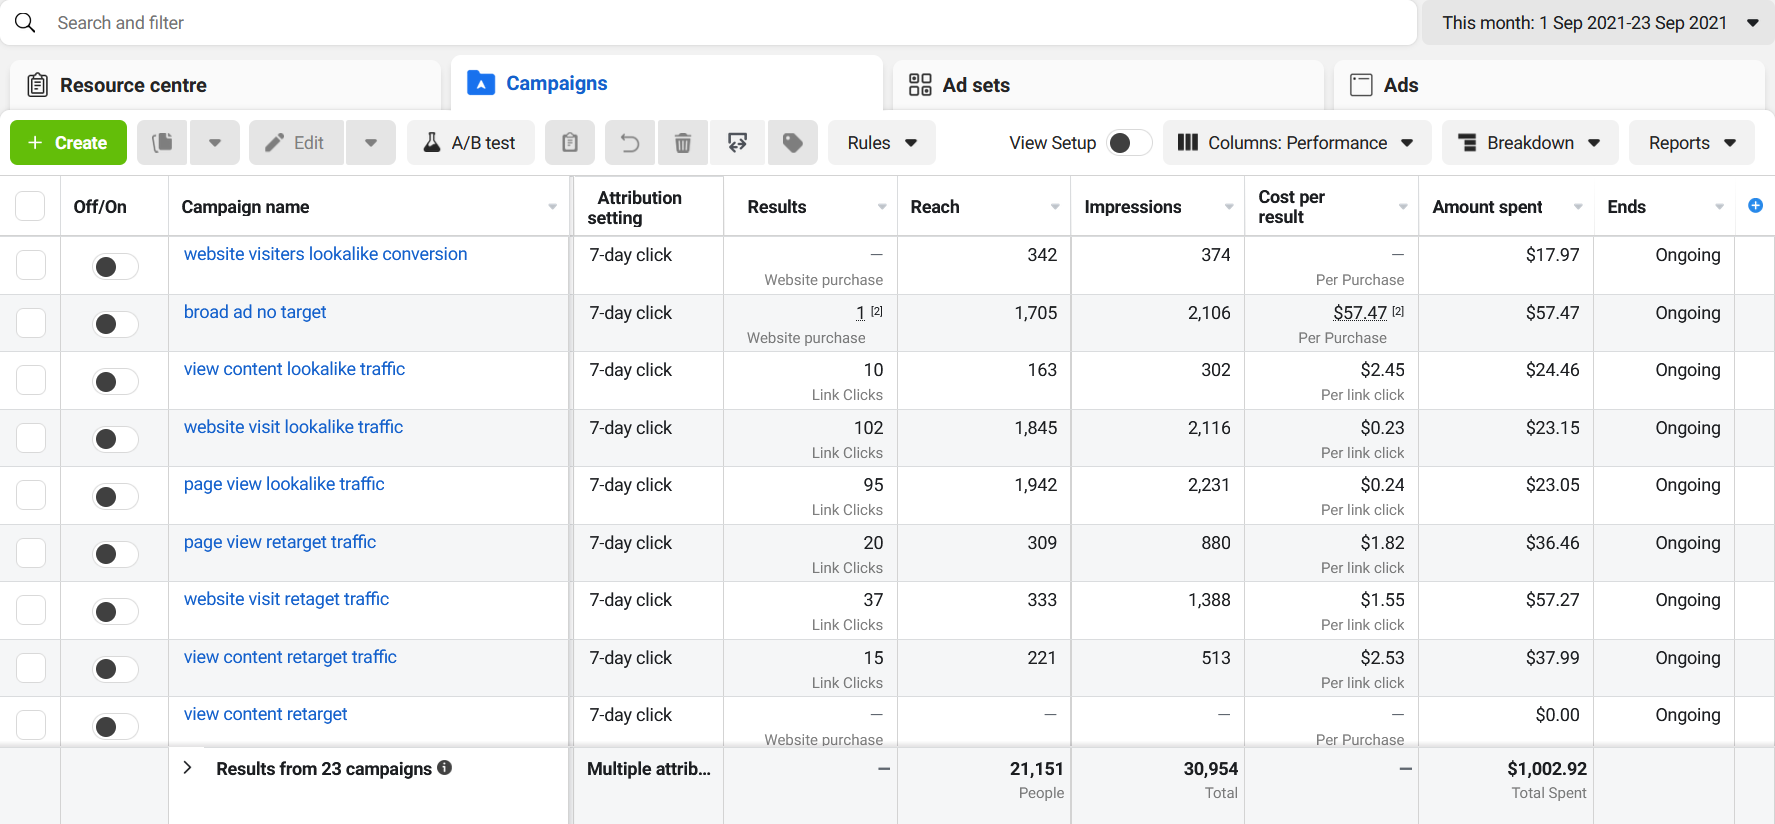Click the info icon beside Results from 23 campaigns
The height and width of the screenshot is (824, 1775).
point(445,768)
